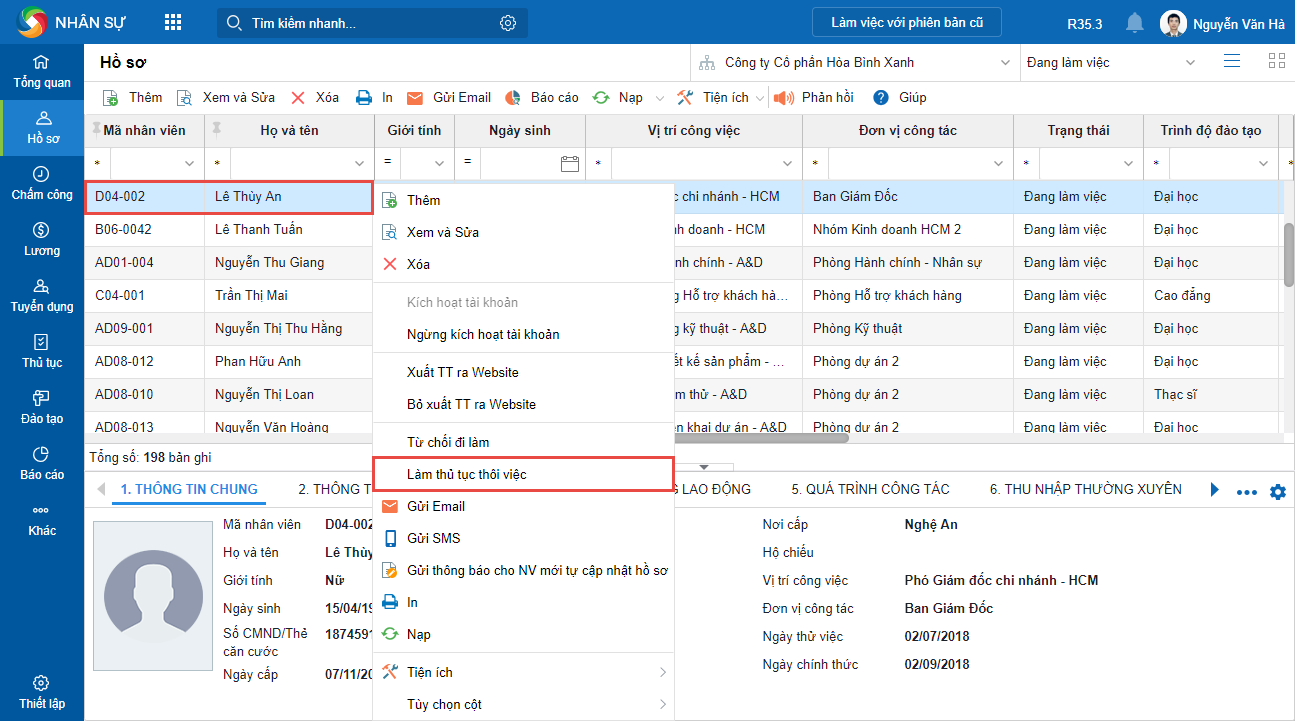Open Chấm công in the sidebar
1295x721 pixels.
[x=41, y=183]
